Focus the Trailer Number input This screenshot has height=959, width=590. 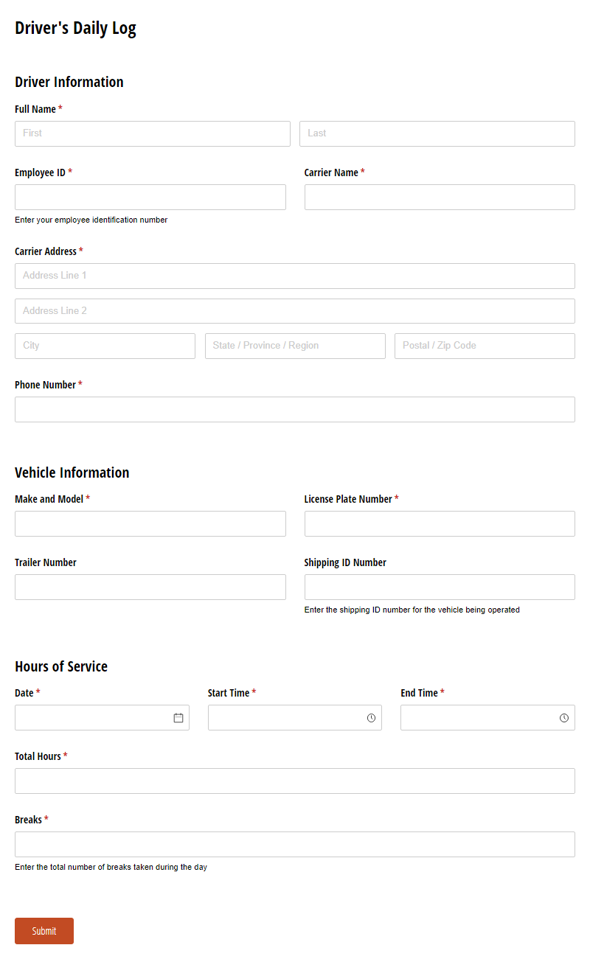(150, 587)
